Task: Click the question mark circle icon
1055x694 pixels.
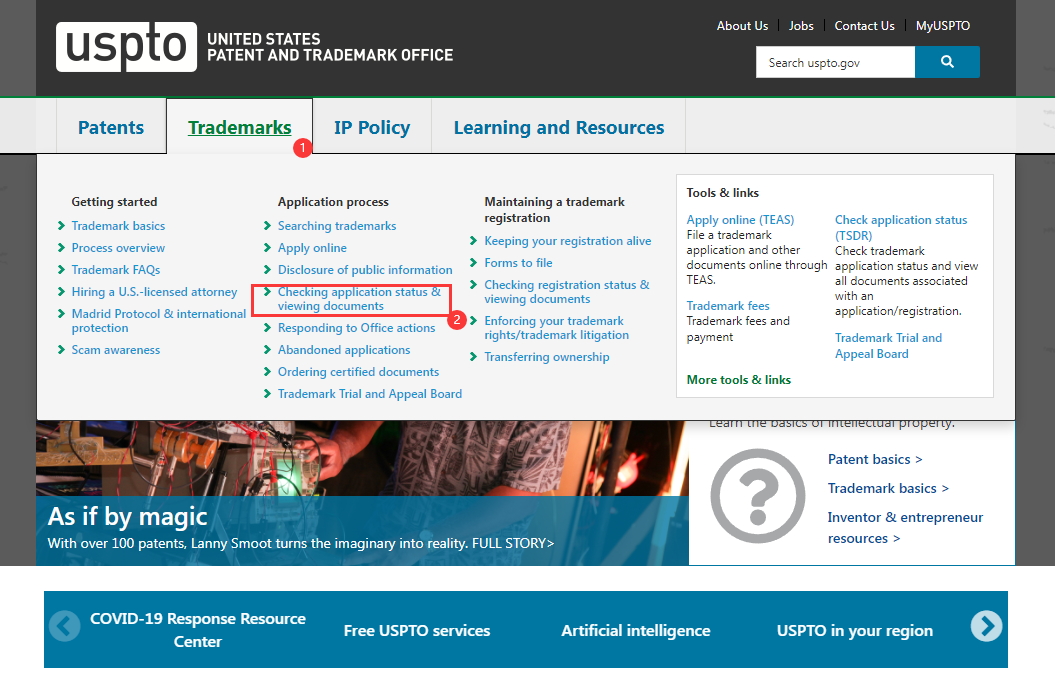Action: coord(757,496)
